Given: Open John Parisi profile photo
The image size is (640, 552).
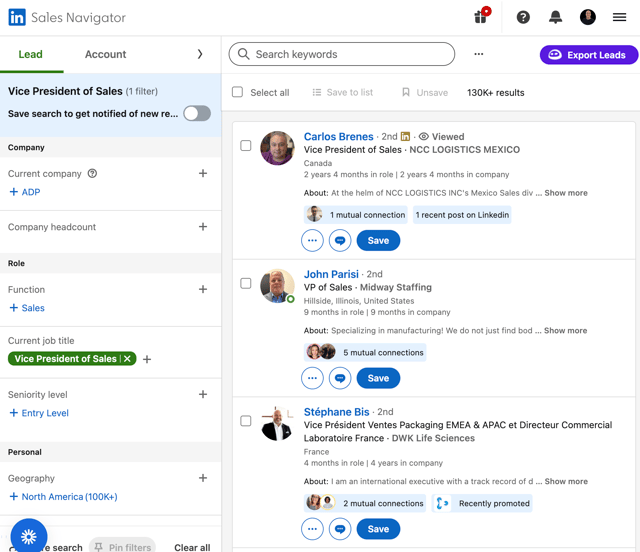Looking at the screenshot, I should (277, 285).
